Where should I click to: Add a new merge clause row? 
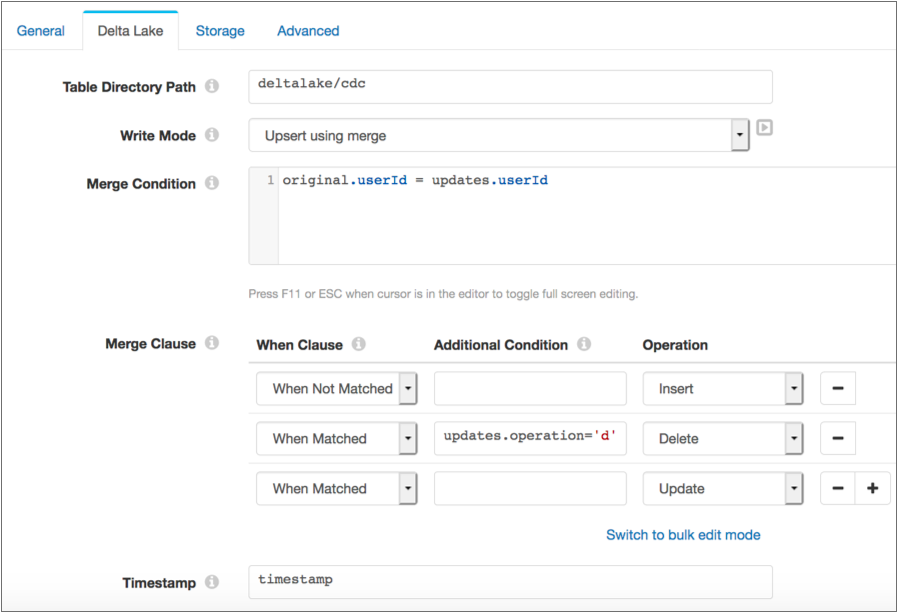tap(873, 488)
